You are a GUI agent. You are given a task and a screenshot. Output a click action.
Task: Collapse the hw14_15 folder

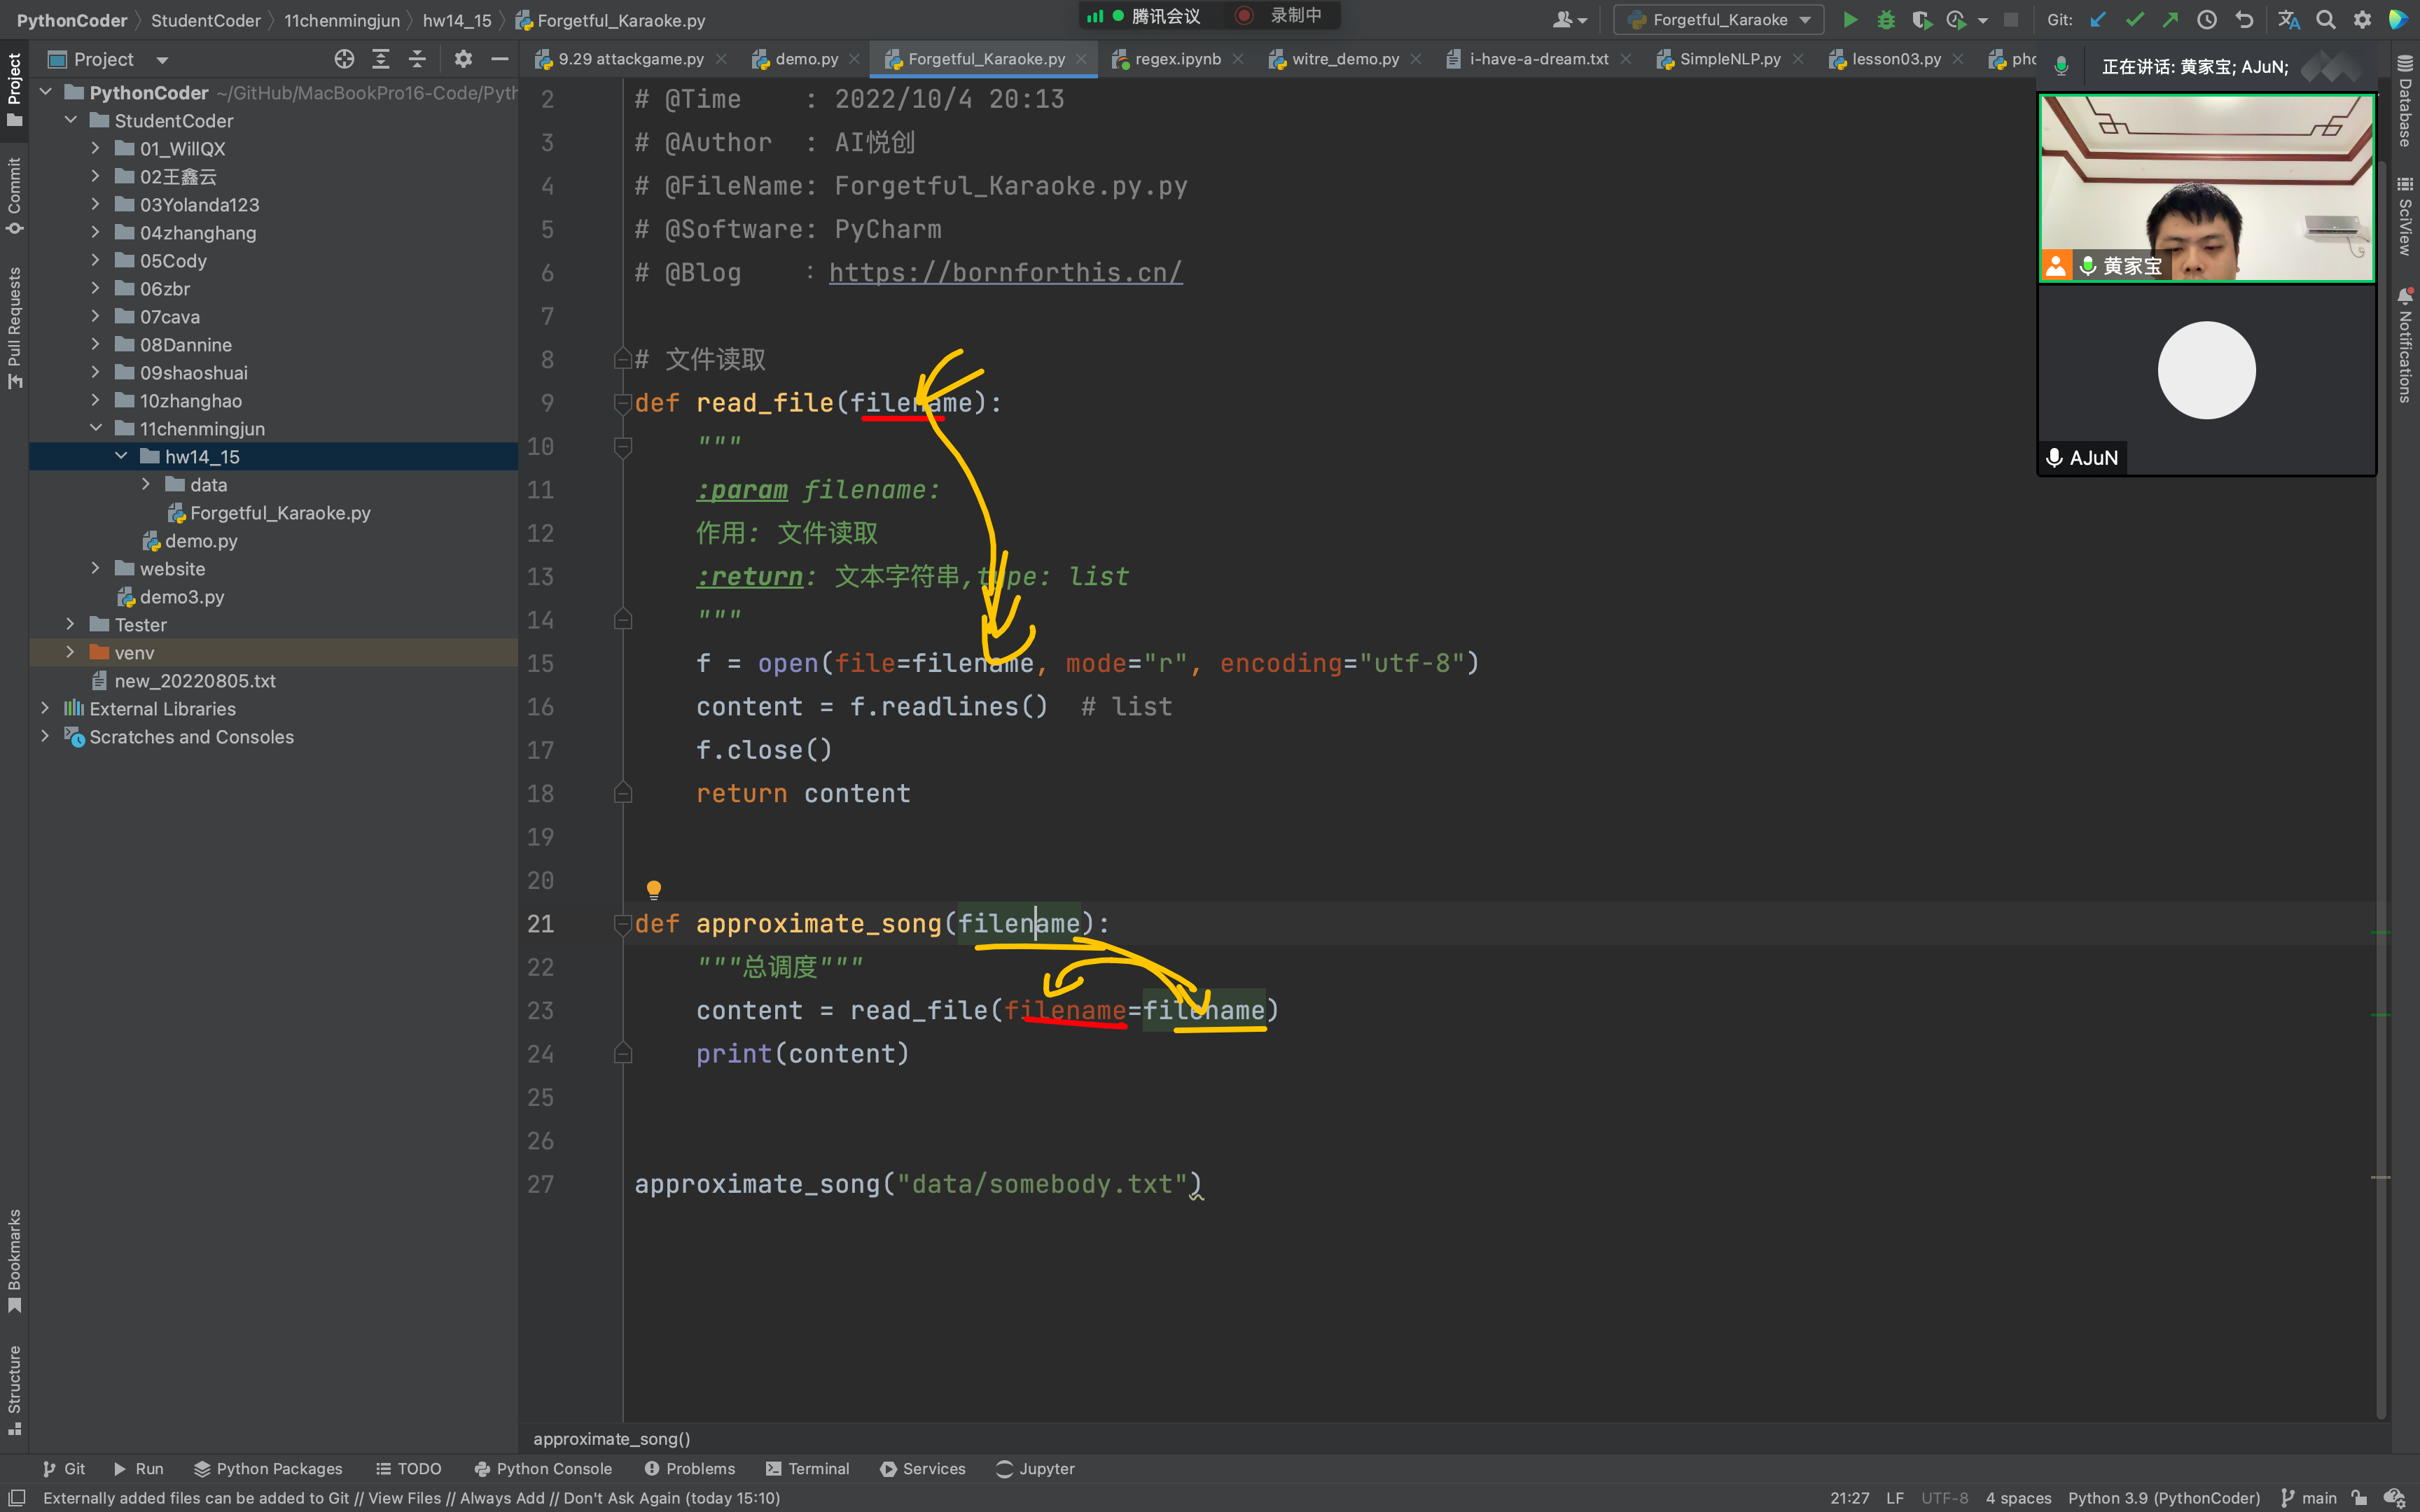pyautogui.click(x=121, y=456)
